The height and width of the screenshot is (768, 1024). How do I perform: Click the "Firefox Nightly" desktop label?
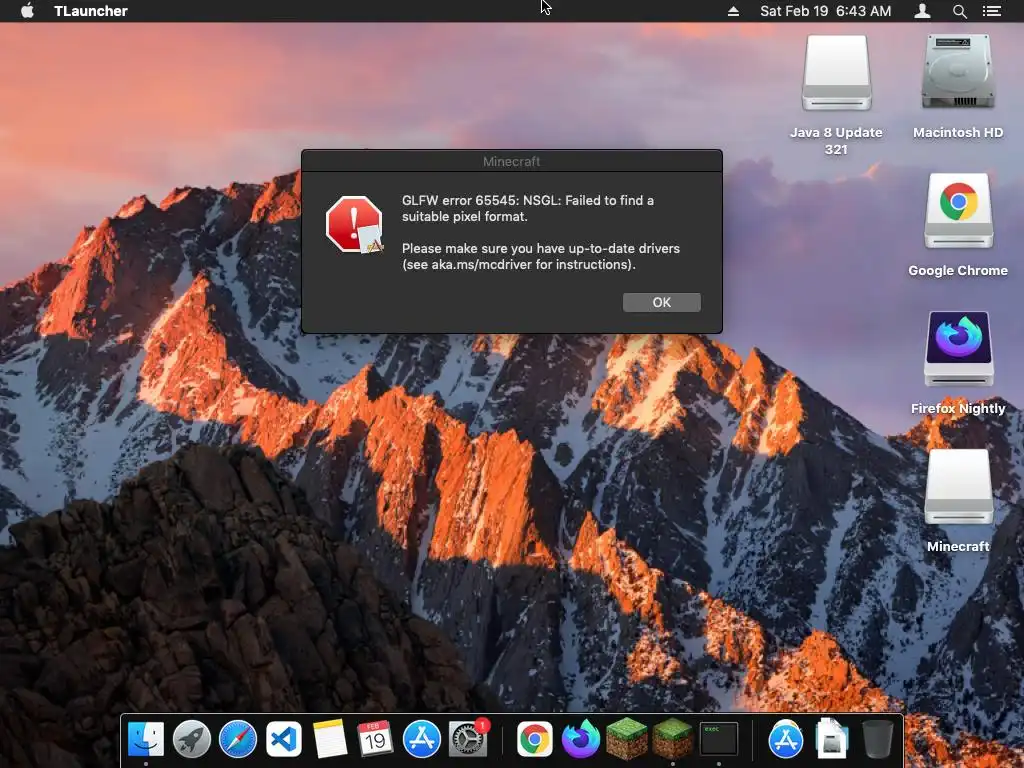tap(959, 408)
